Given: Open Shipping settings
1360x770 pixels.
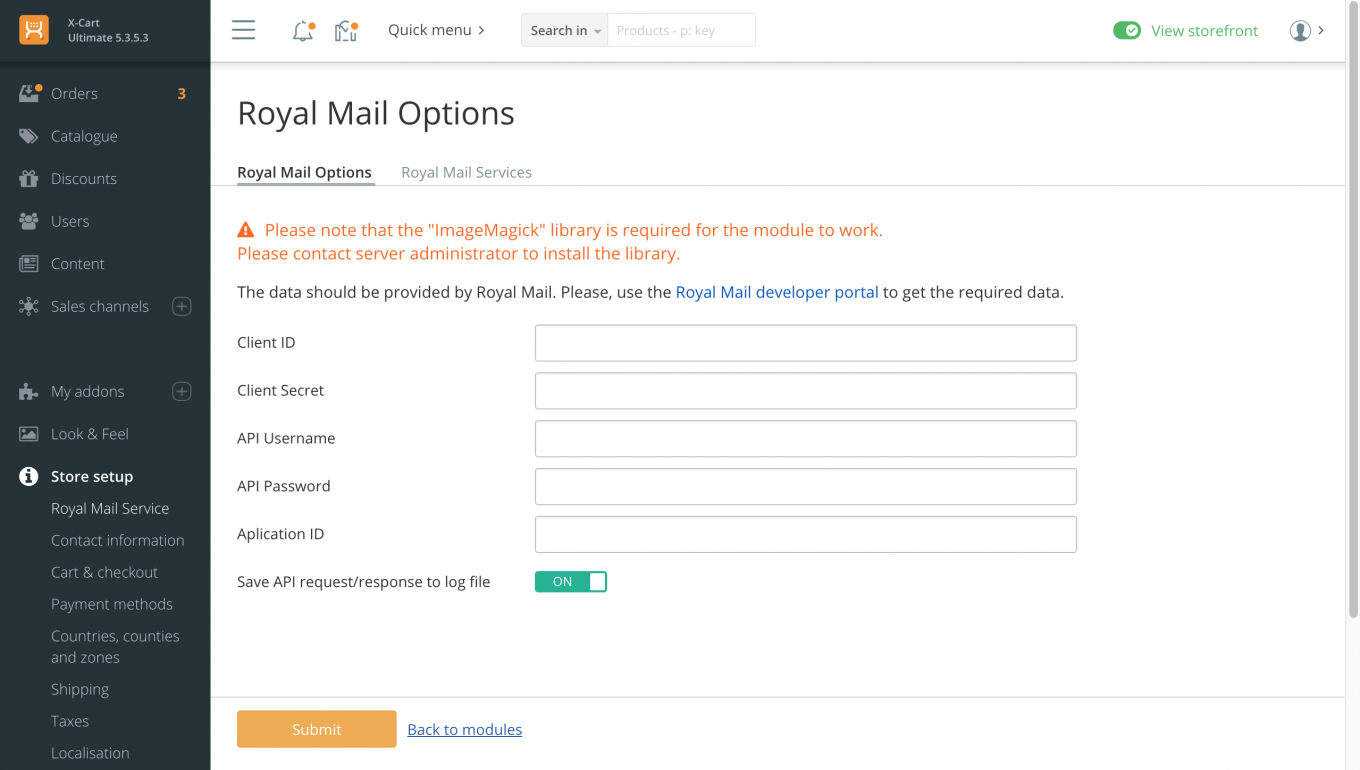Looking at the screenshot, I should (80, 689).
